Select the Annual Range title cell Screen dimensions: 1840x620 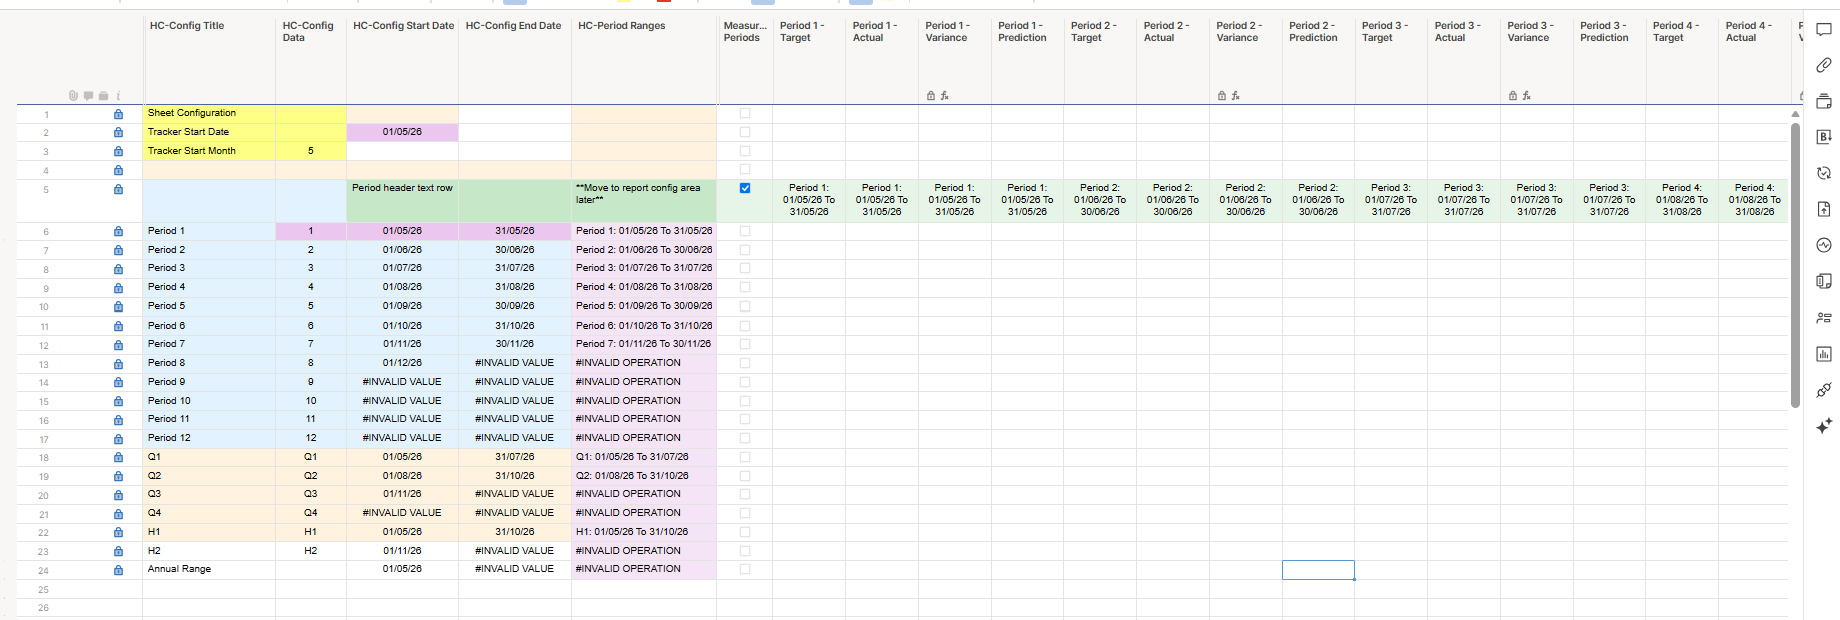click(x=209, y=569)
